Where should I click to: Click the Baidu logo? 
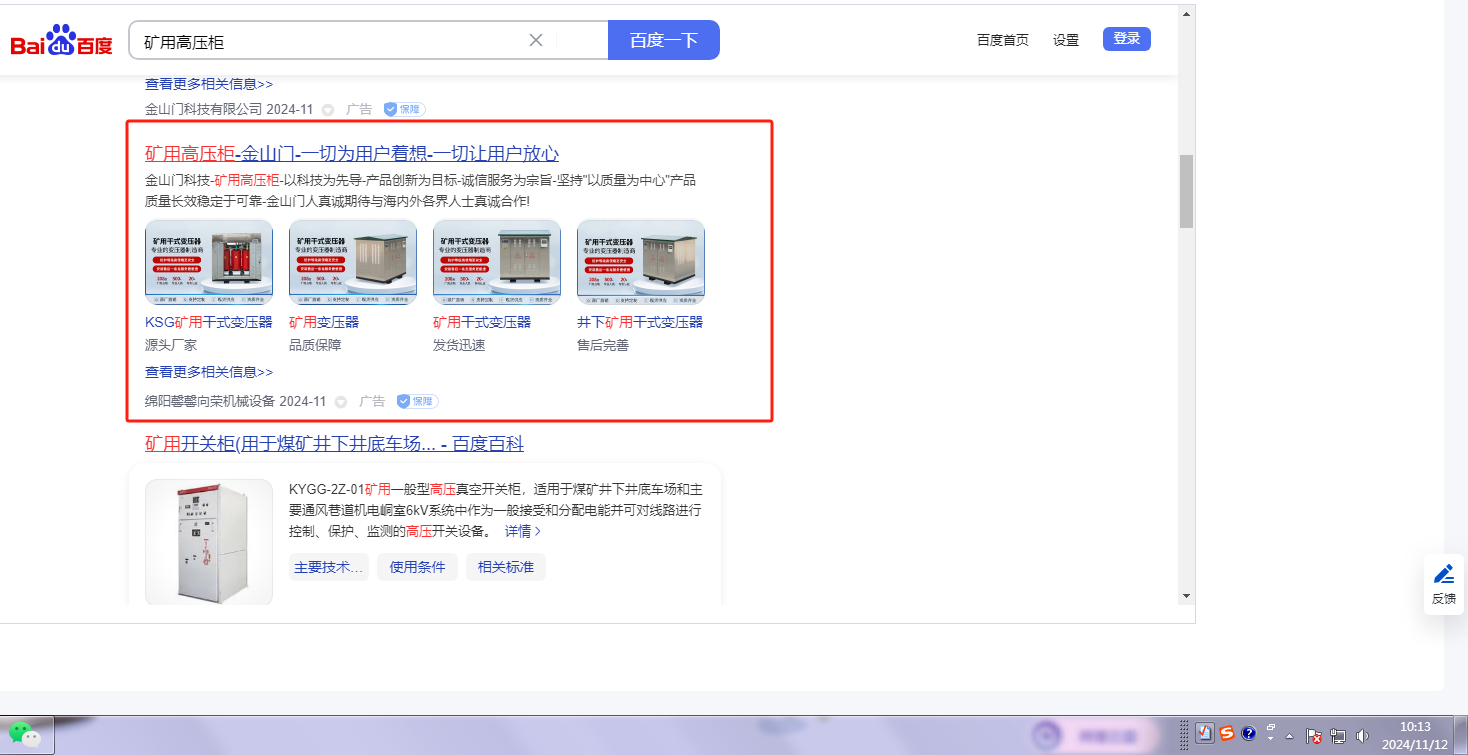coord(61,41)
